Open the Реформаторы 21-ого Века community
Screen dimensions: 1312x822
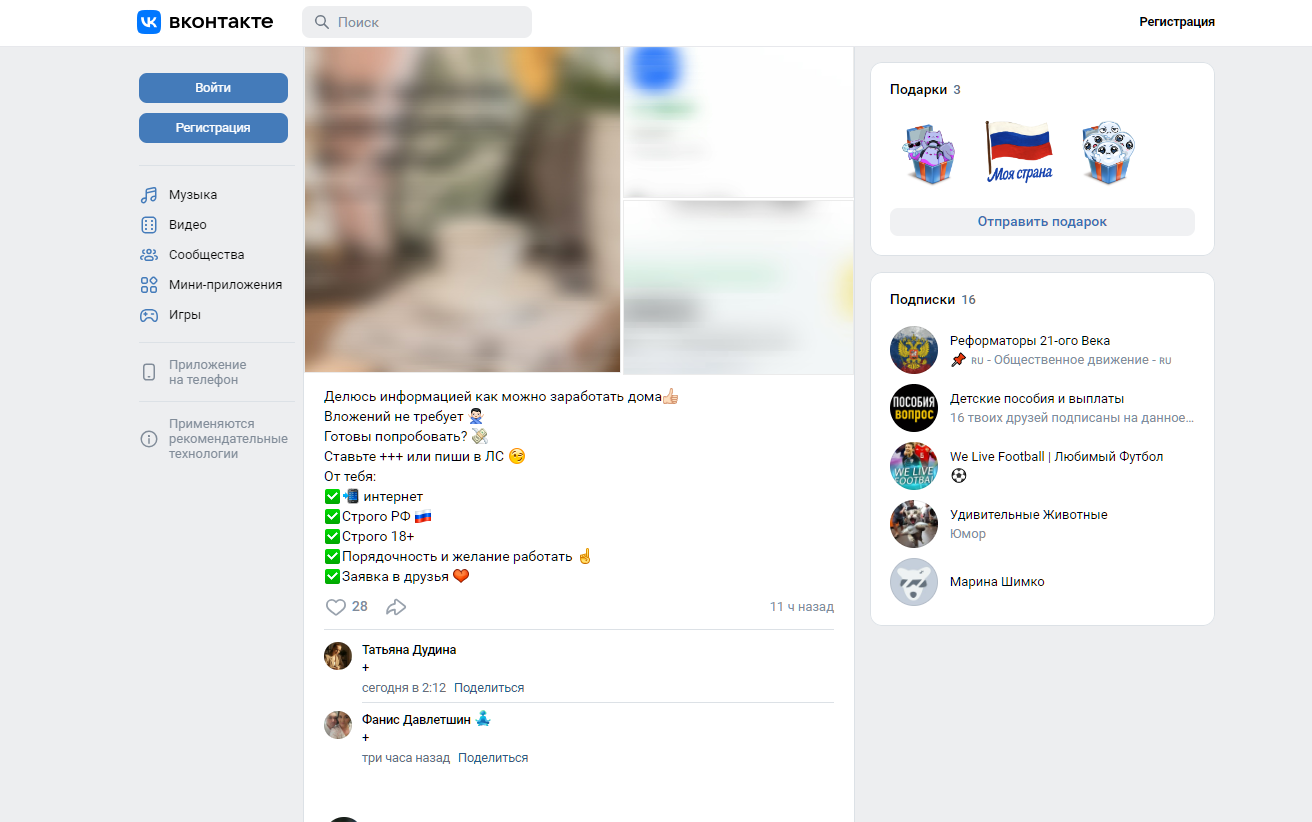coord(1030,341)
